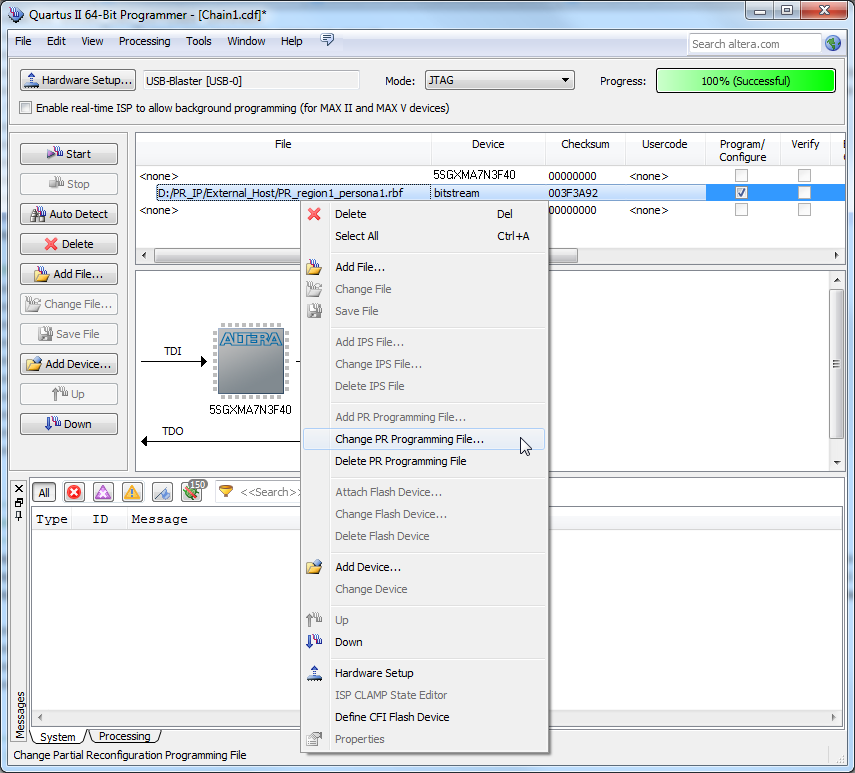Viewport: 855px width, 773px height.
Task: Click the Auto Detect button
Action: pos(69,214)
